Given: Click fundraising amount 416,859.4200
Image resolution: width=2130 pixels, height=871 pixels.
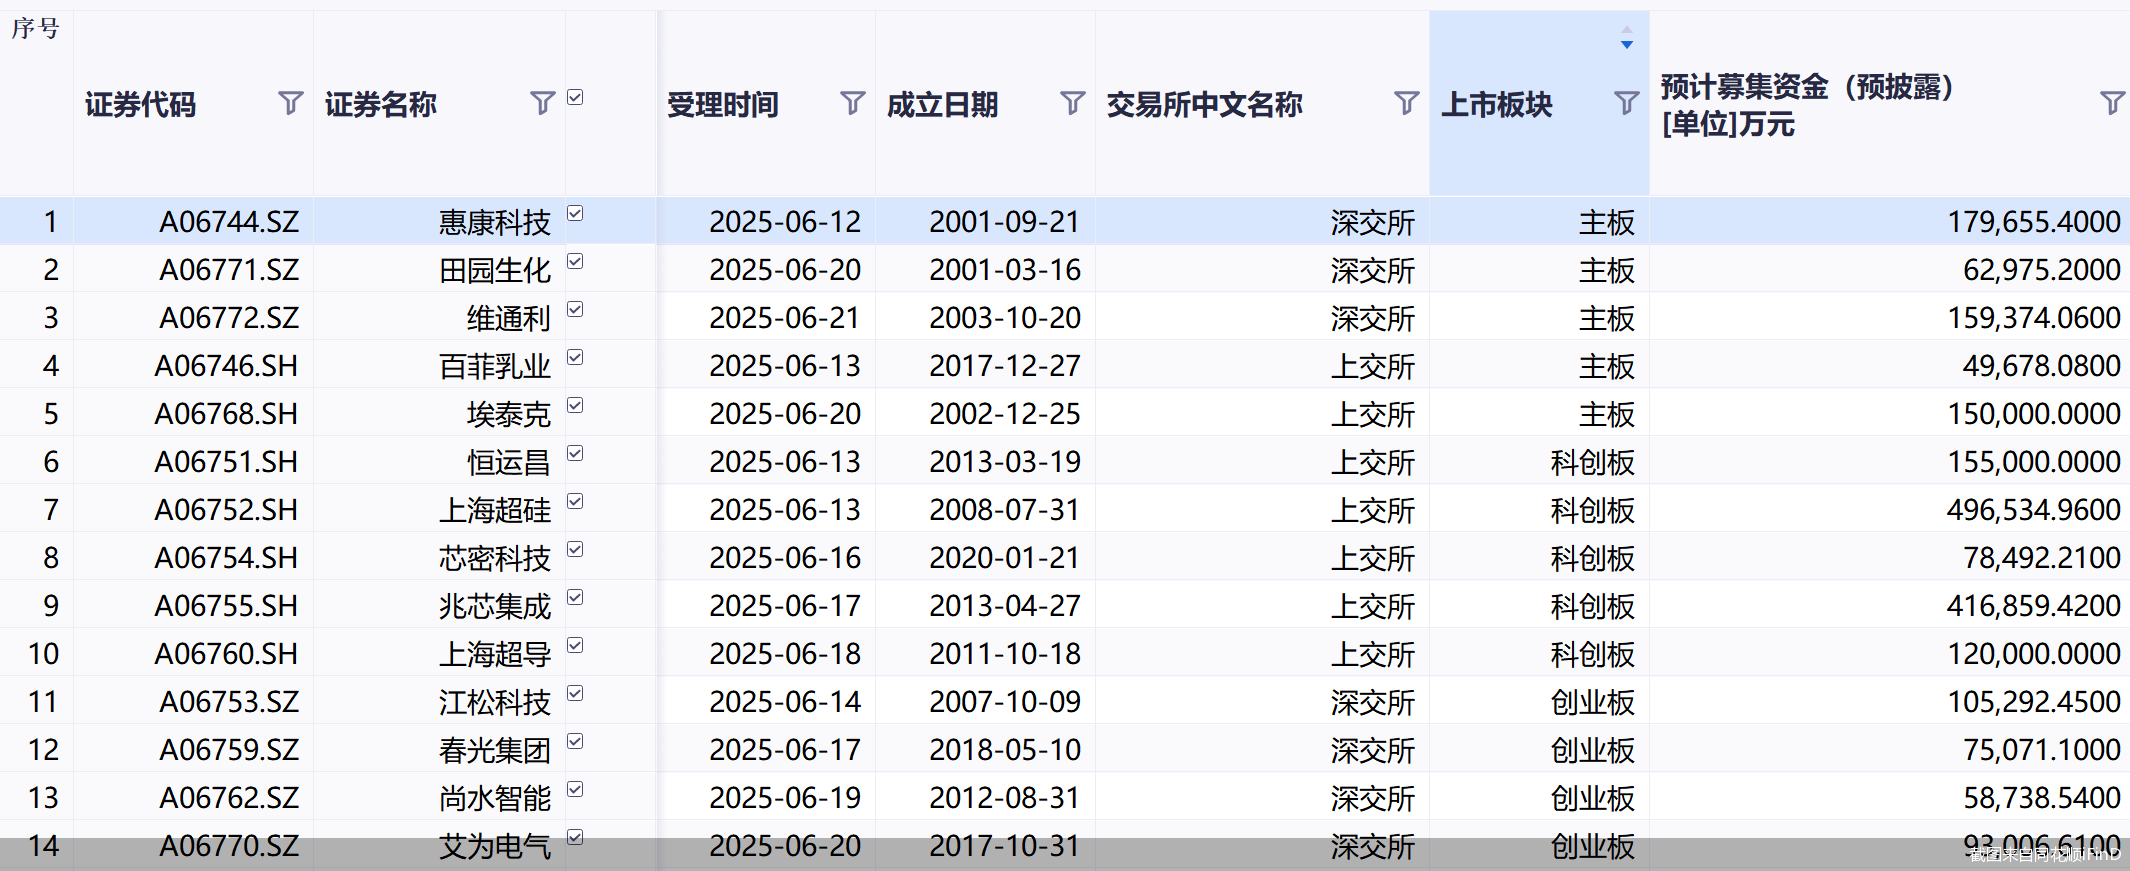Looking at the screenshot, I should (2034, 606).
